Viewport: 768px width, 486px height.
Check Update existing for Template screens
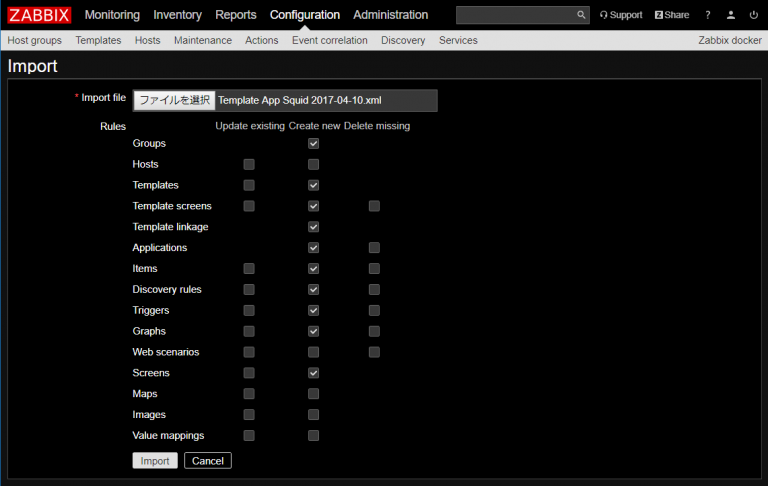coord(249,206)
